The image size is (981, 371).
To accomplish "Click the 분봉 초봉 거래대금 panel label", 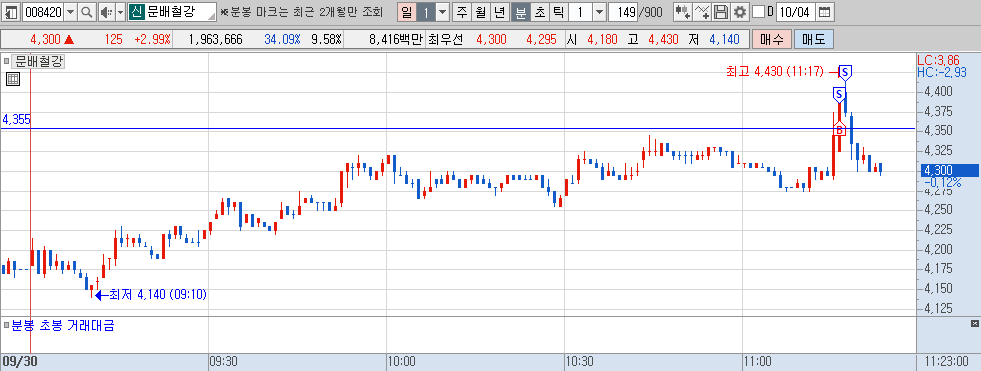I will click(63, 325).
